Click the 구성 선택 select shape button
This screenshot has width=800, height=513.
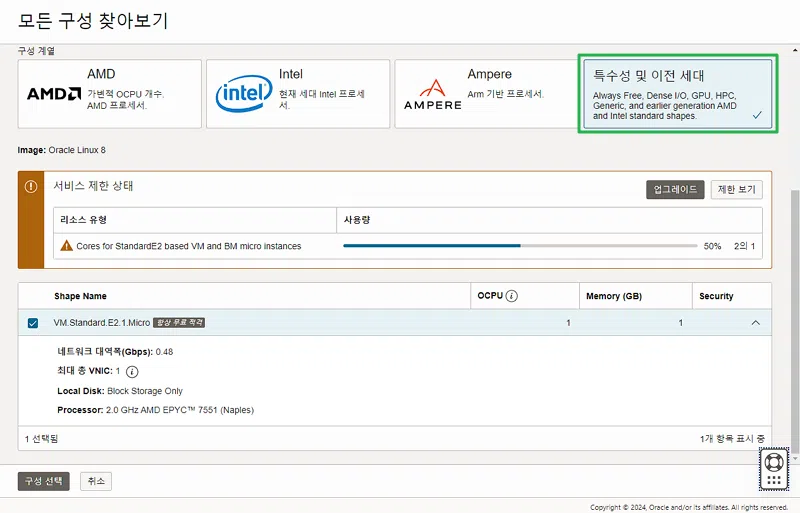pos(44,481)
